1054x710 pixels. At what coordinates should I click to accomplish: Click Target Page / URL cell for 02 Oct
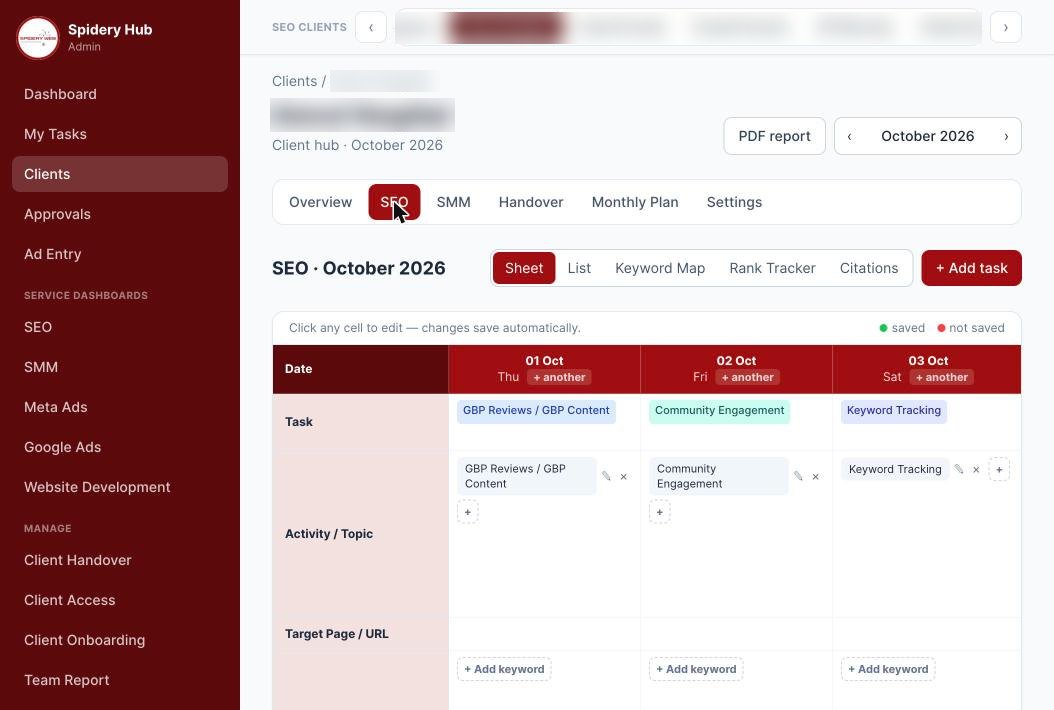click(736, 634)
